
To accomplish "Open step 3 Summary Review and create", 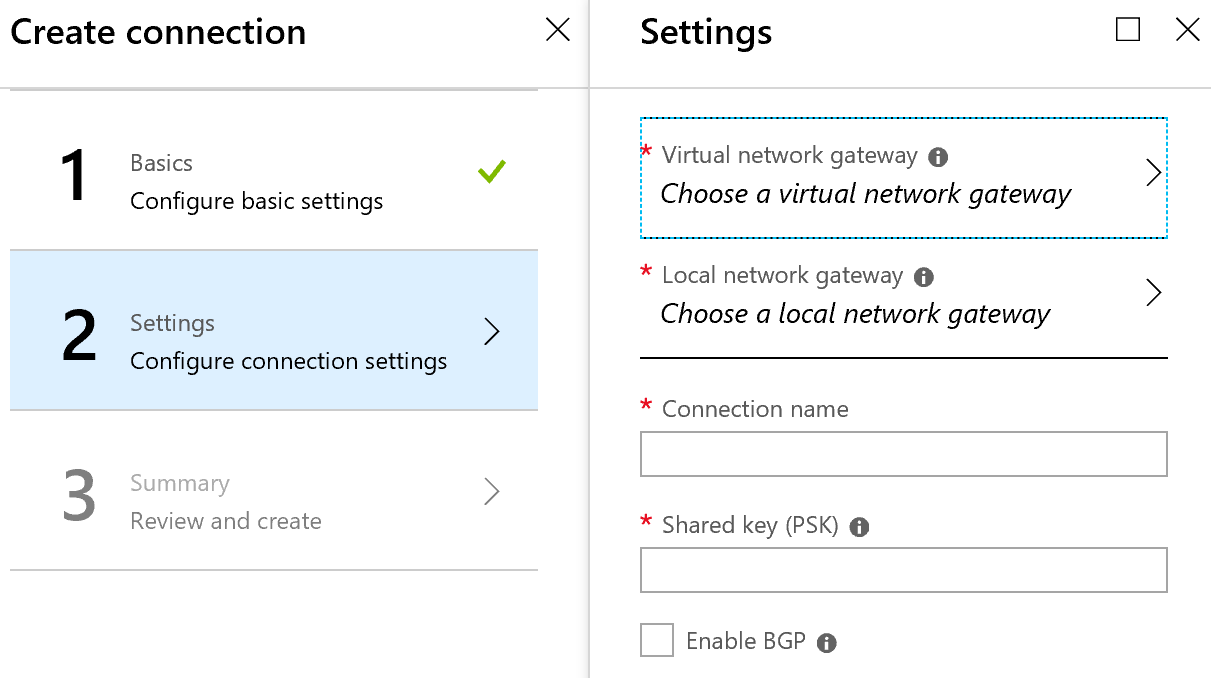I will (x=226, y=502).
